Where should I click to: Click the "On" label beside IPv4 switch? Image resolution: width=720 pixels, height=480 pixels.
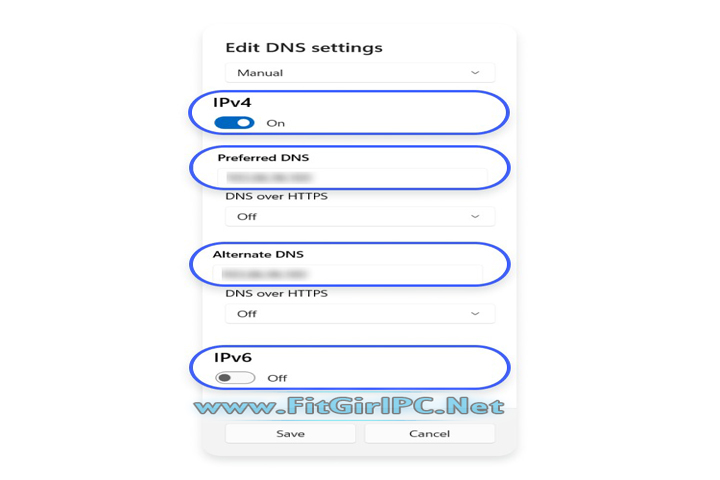click(x=276, y=123)
